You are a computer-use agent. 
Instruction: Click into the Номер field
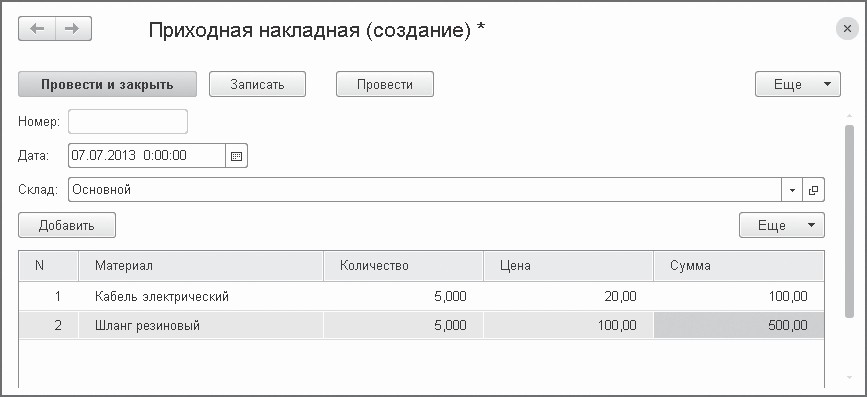coord(128,122)
